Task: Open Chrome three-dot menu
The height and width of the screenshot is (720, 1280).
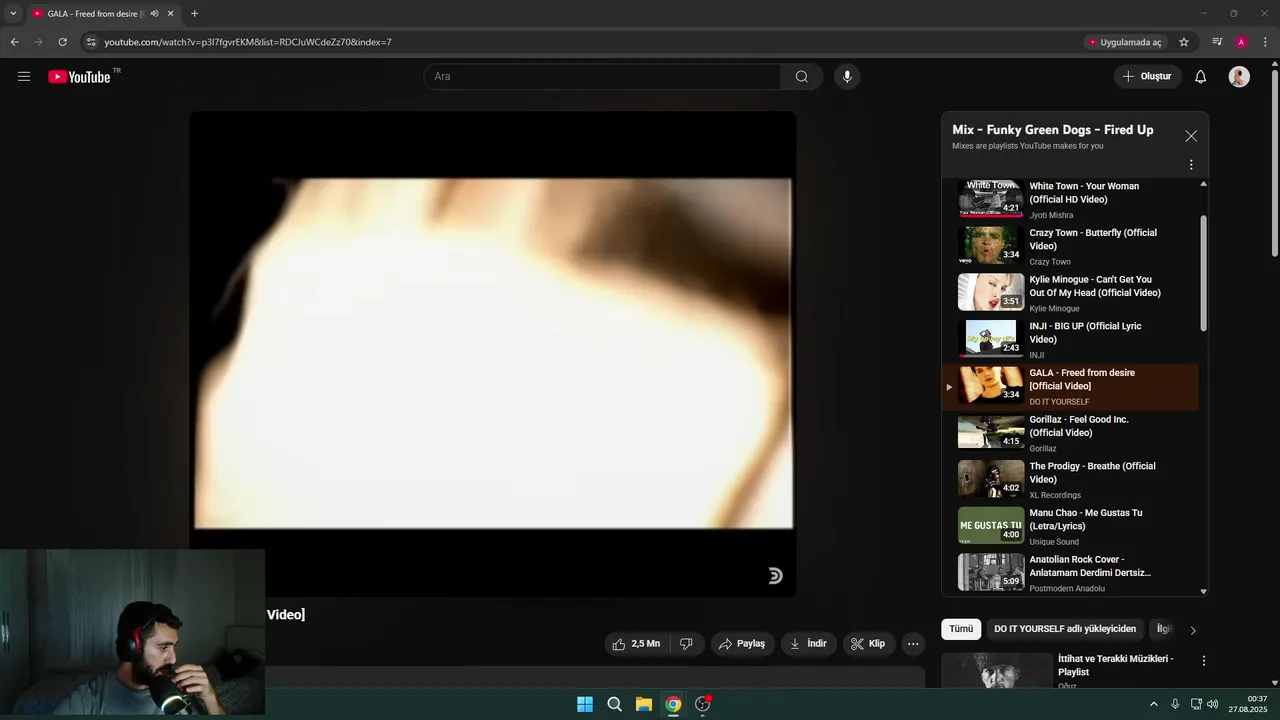Action: tap(1265, 42)
